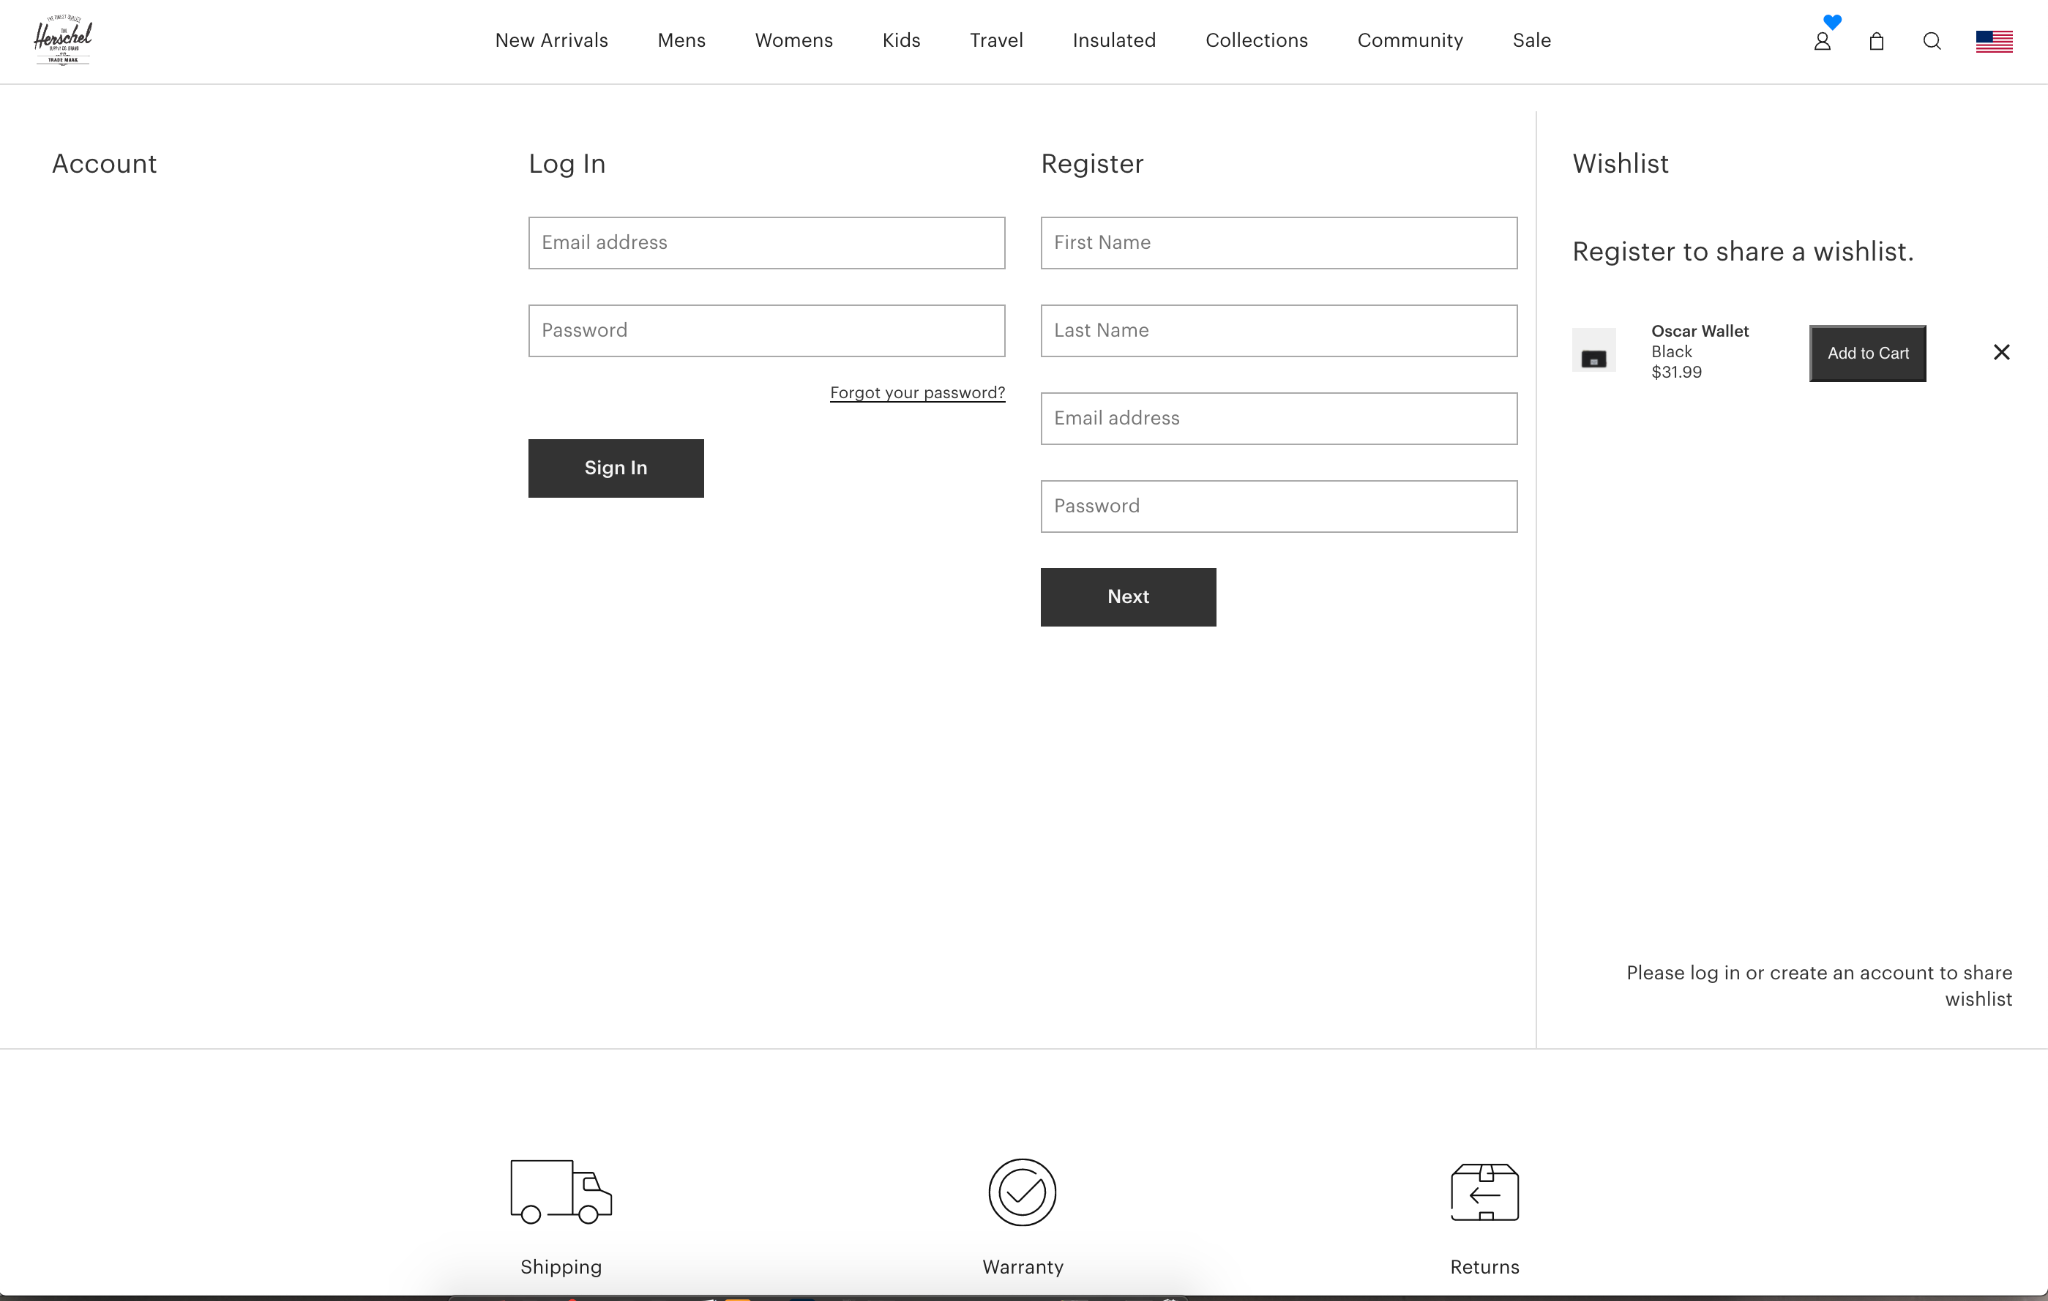2048x1301 pixels.
Task: Remove Oscar Wallet from the wishlist
Action: click(2001, 352)
